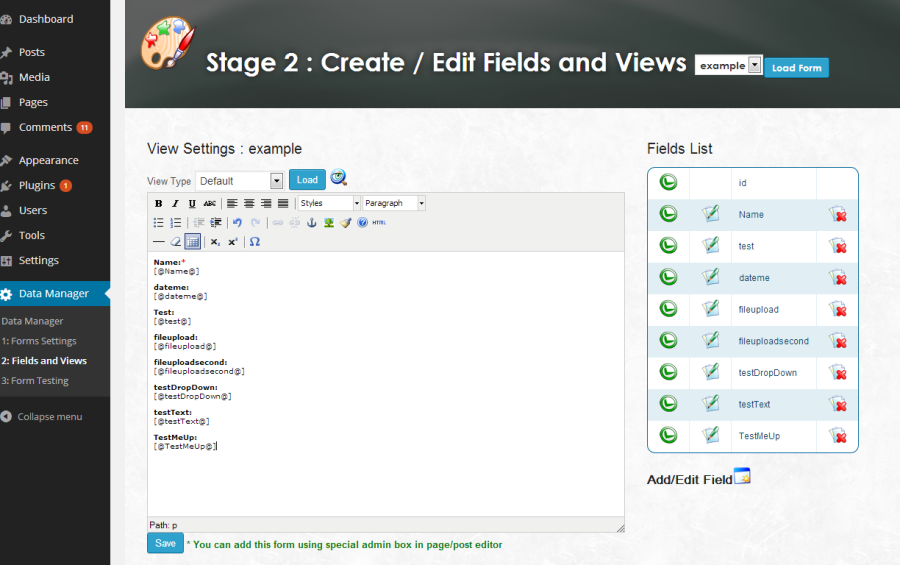Click inside the view editor text area

(x=386, y=384)
